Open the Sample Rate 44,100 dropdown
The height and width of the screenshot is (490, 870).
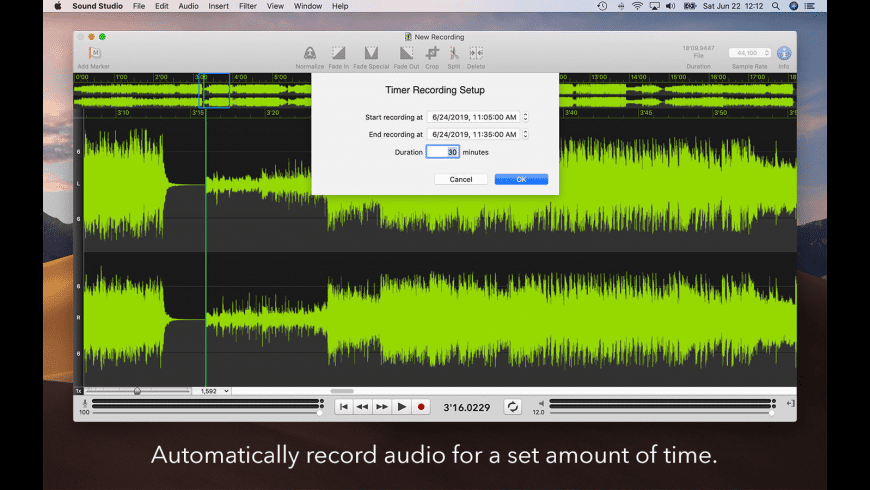[750, 53]
